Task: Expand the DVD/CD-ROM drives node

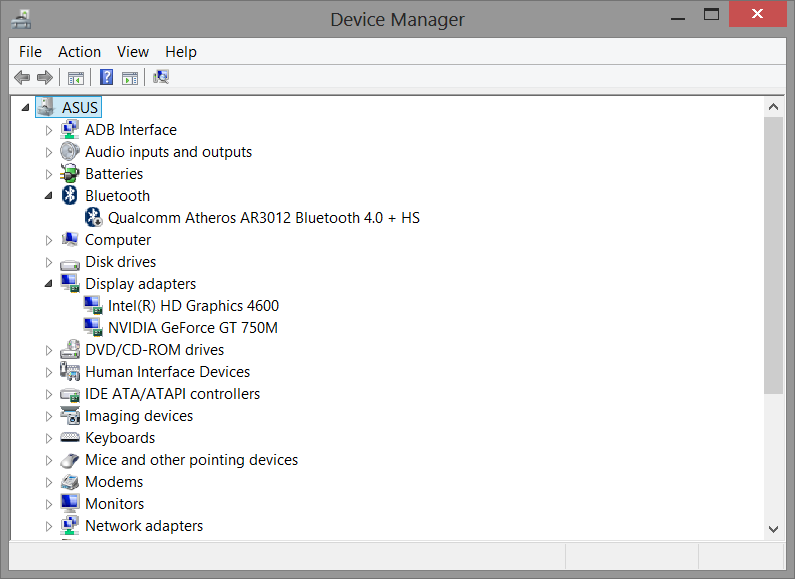Action: pos(49,350)
